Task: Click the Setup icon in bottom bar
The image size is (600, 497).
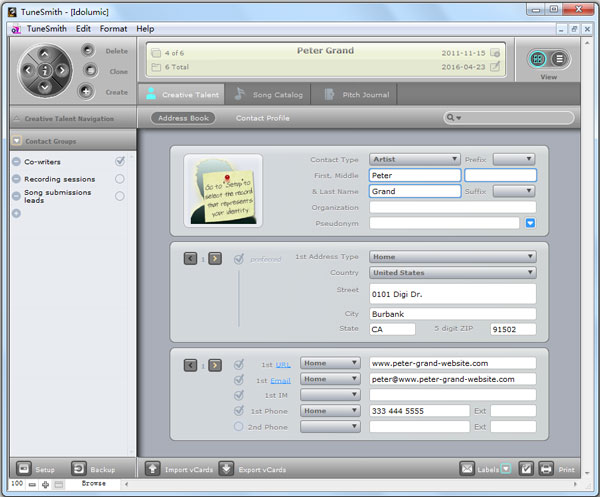Action: 21,468
